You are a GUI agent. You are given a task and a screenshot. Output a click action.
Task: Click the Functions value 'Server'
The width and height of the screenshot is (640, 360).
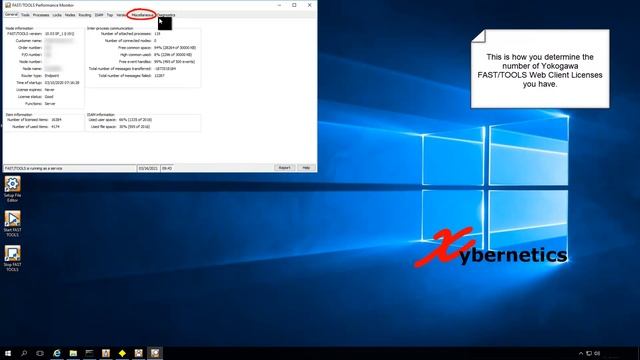(x=50, y=104)
